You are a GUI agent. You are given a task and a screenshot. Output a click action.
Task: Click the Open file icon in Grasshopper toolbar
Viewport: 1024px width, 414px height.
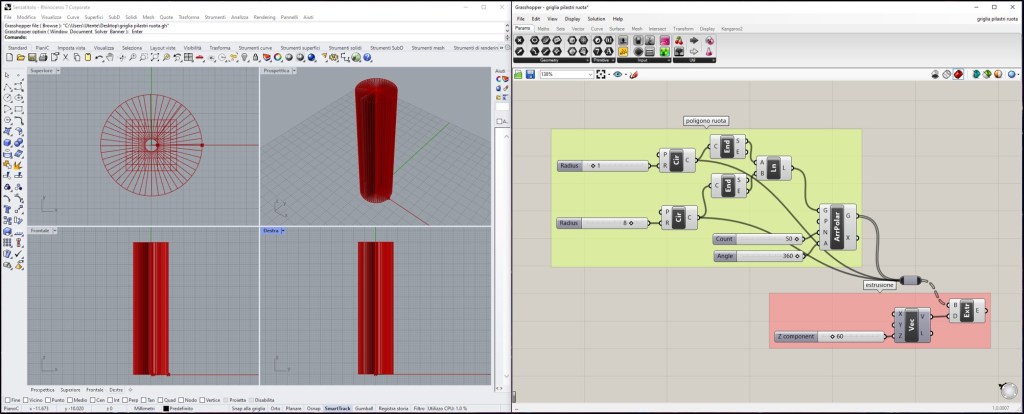coord(520,74)
